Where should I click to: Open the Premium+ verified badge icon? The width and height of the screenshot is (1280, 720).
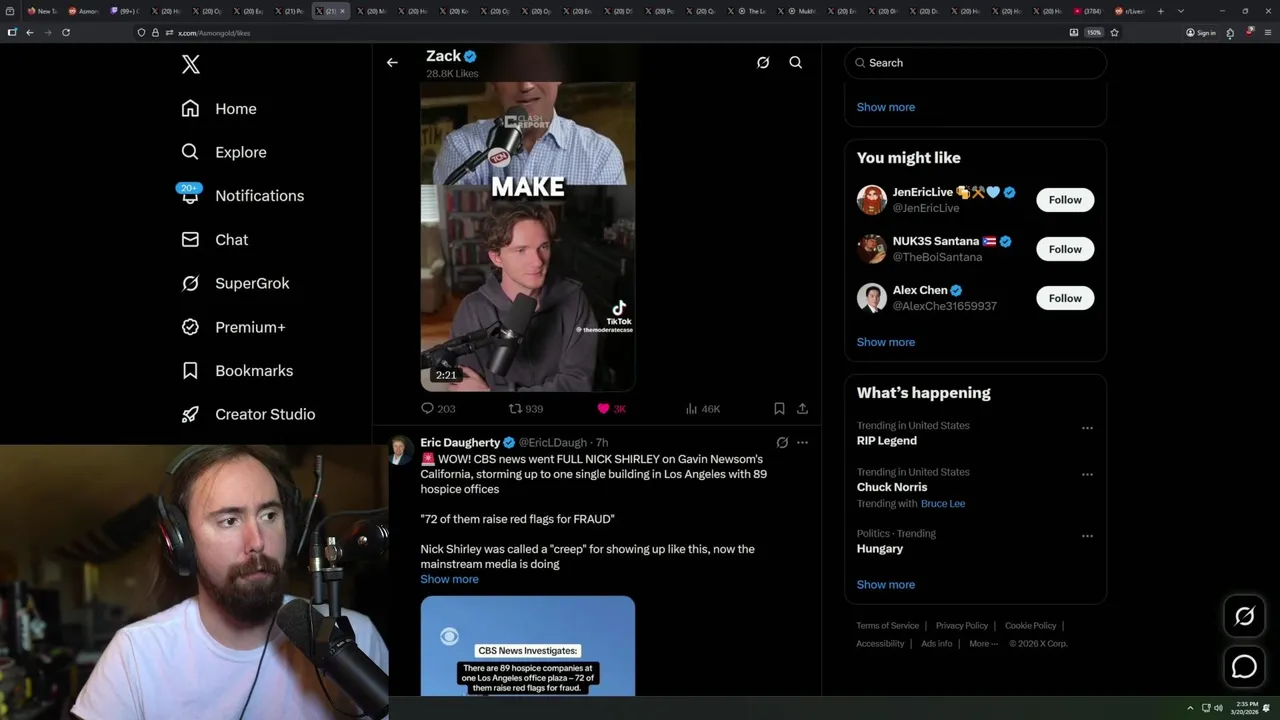point(190,327)
